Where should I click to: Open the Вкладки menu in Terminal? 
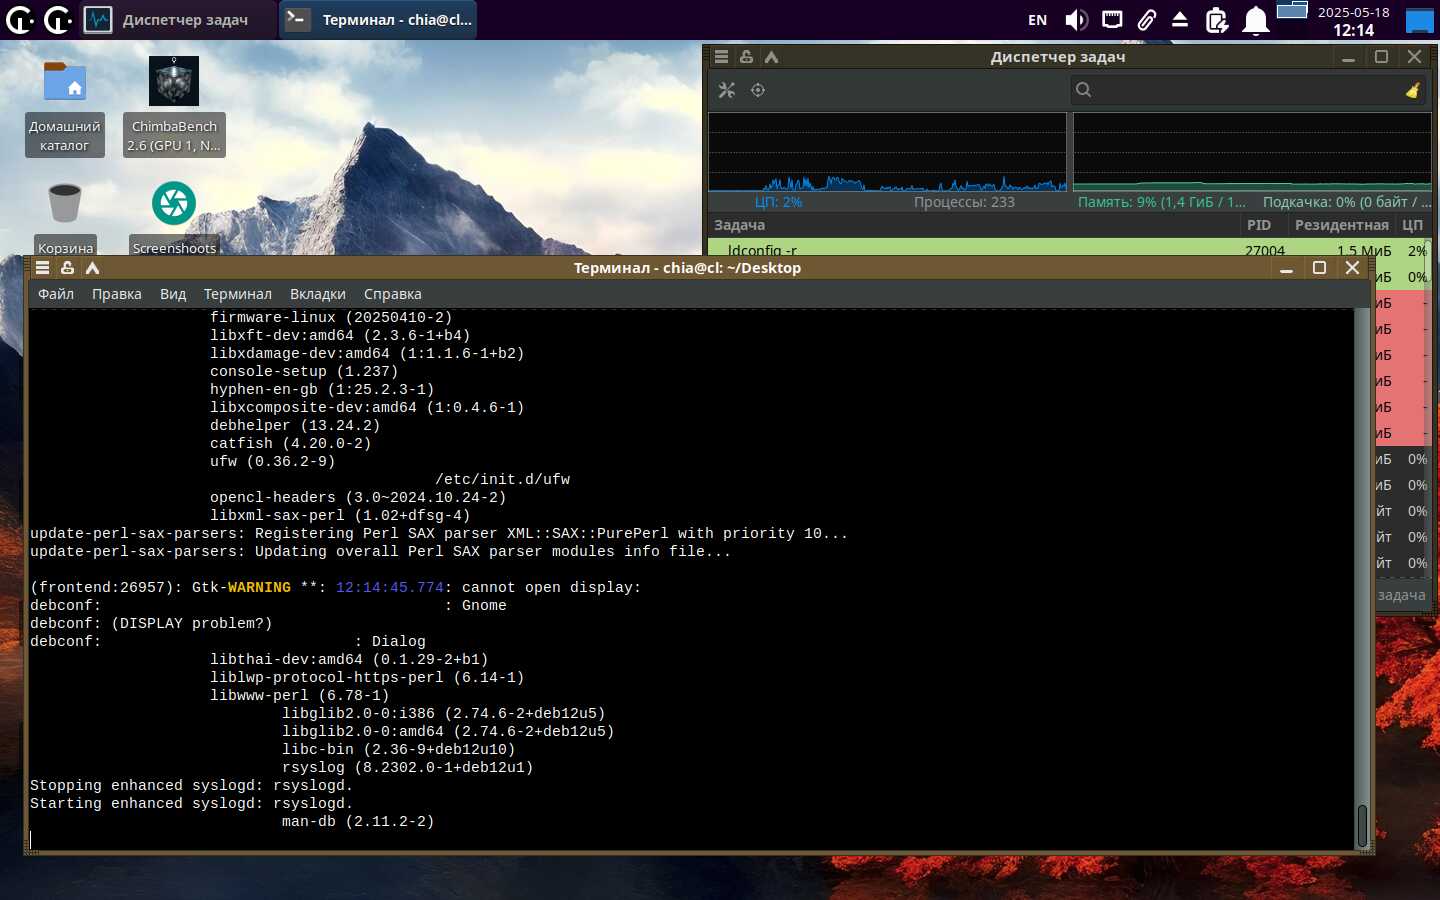pos(318,294)
